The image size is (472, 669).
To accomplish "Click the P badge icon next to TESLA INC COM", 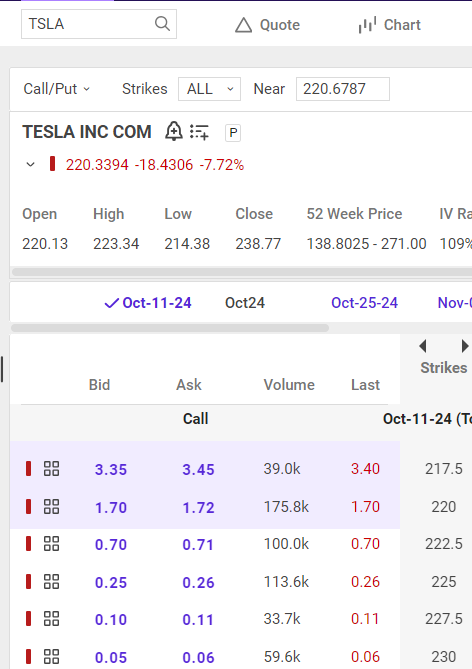I will (x=233, y=133).
